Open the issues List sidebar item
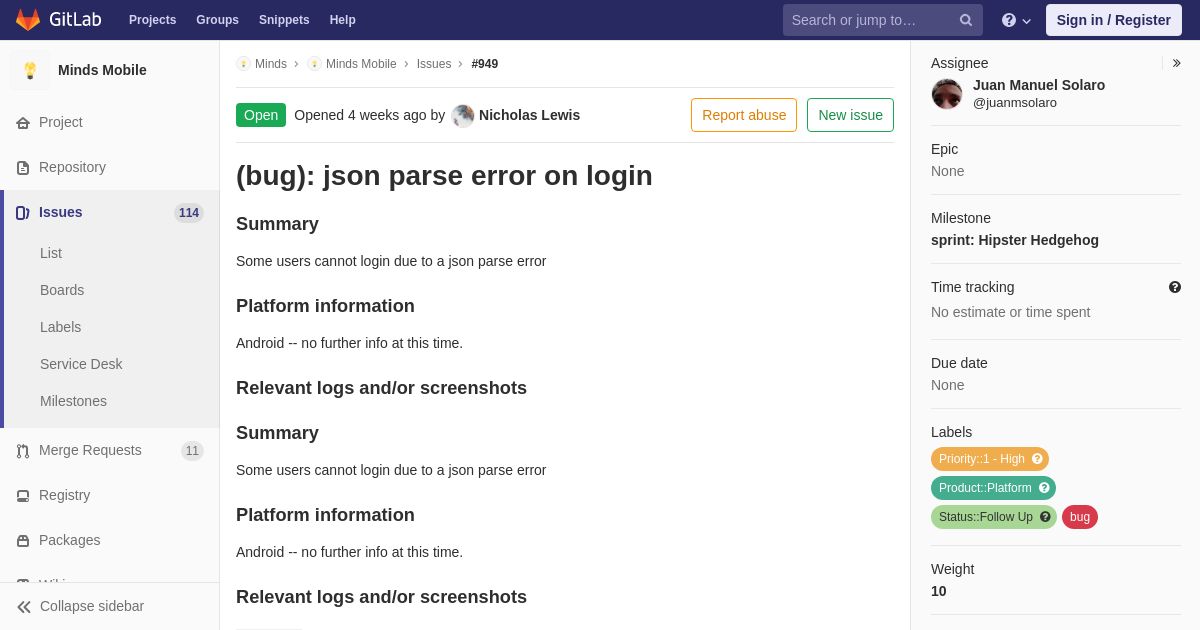The image size is (1200, 630). [51, 253]
